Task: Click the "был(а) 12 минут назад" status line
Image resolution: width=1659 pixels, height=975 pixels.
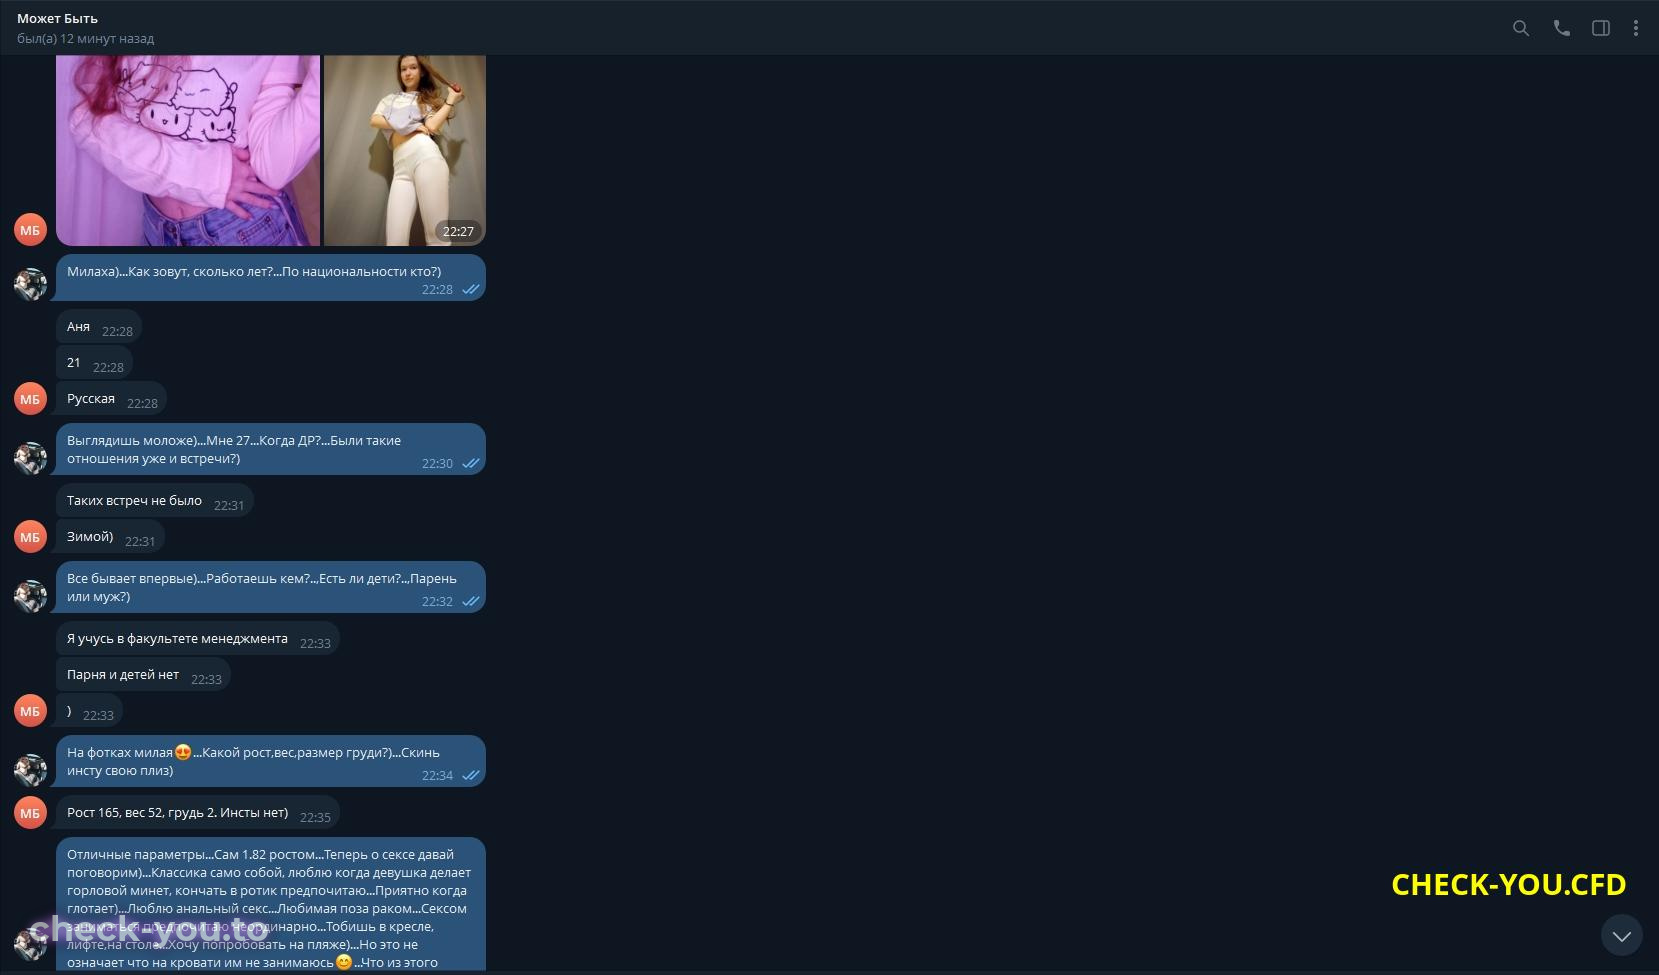Action: pos(85,38)
